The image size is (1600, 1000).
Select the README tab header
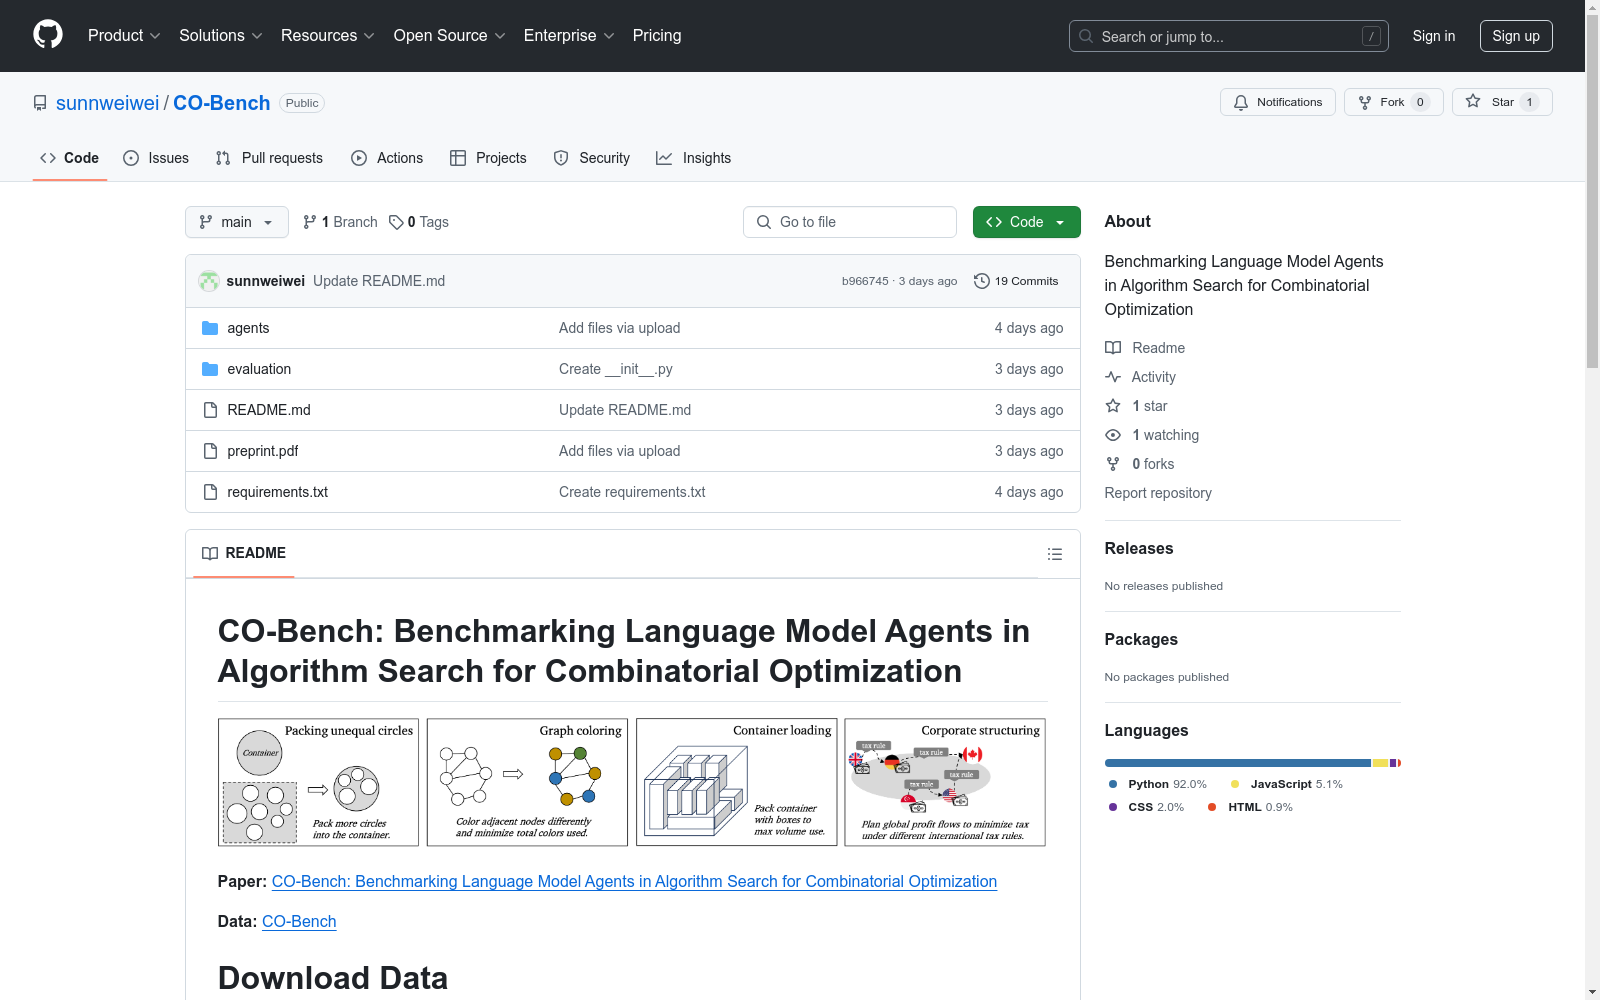(244, 553)
